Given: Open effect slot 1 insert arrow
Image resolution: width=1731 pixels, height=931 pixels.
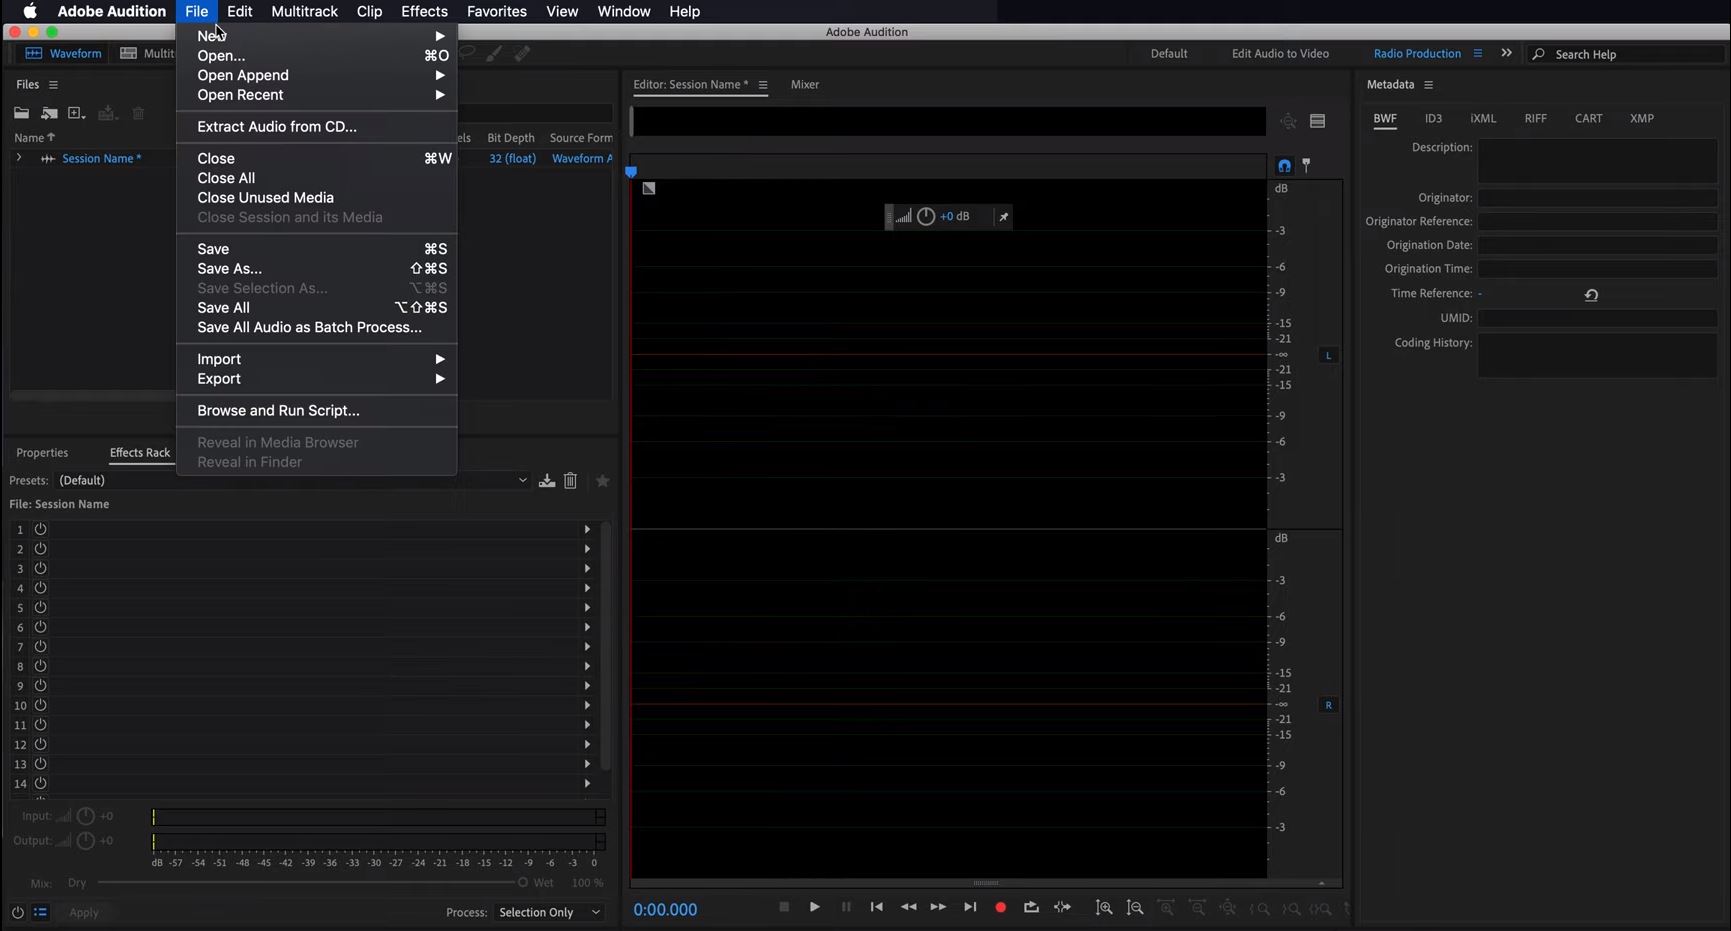Looking at the screenshot, I should point(587,529).
